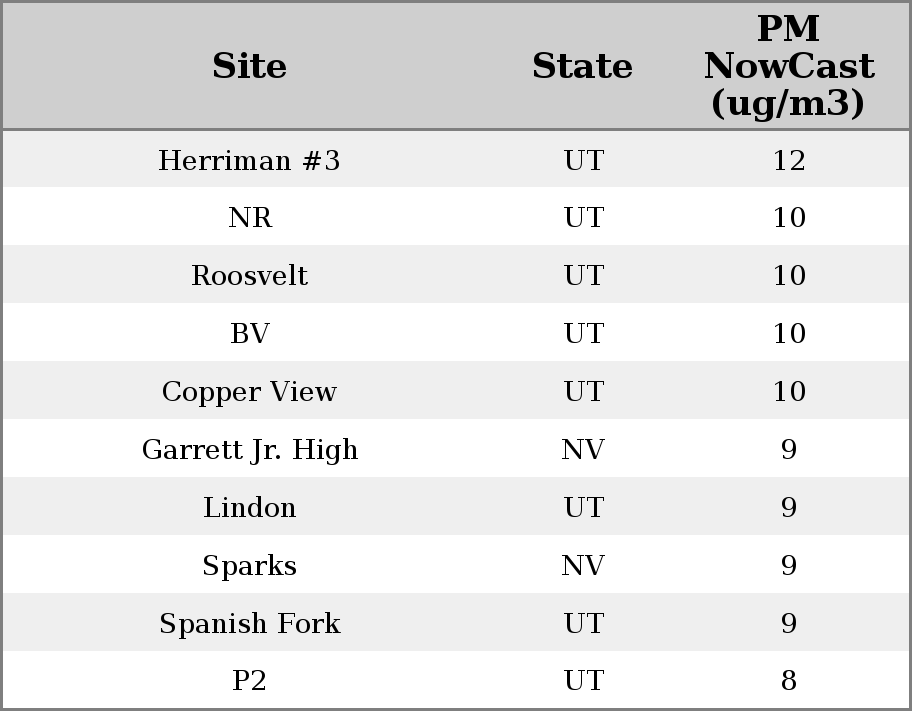Click the Spanish Fork site name

(x=249, y=624)
